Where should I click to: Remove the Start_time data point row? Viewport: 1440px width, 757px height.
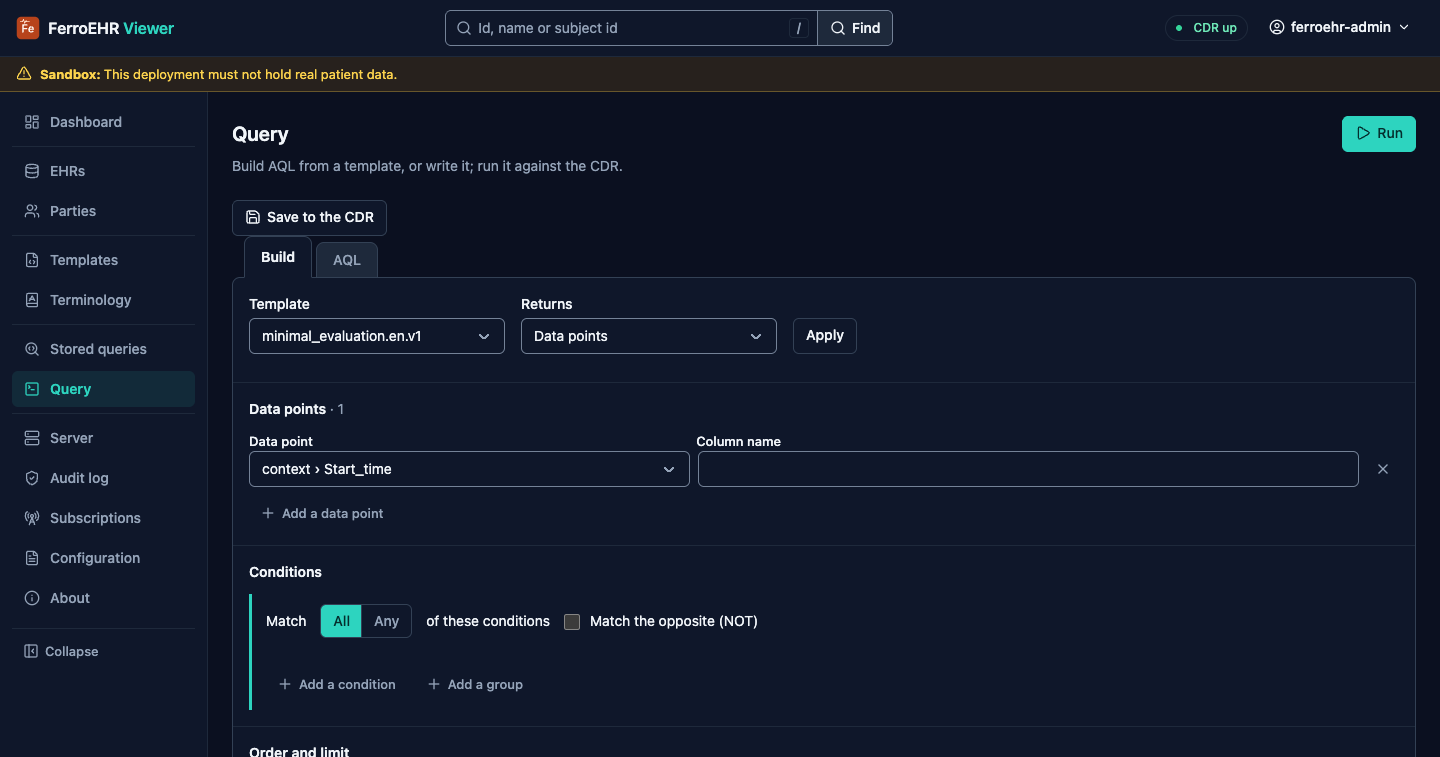[x=1383, y=469]
